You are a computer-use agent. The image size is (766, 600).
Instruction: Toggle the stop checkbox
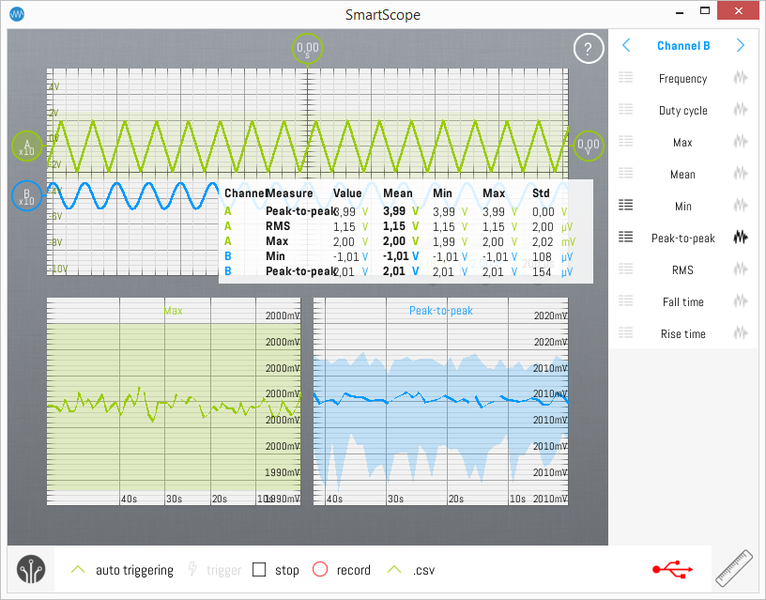point(259,570)
